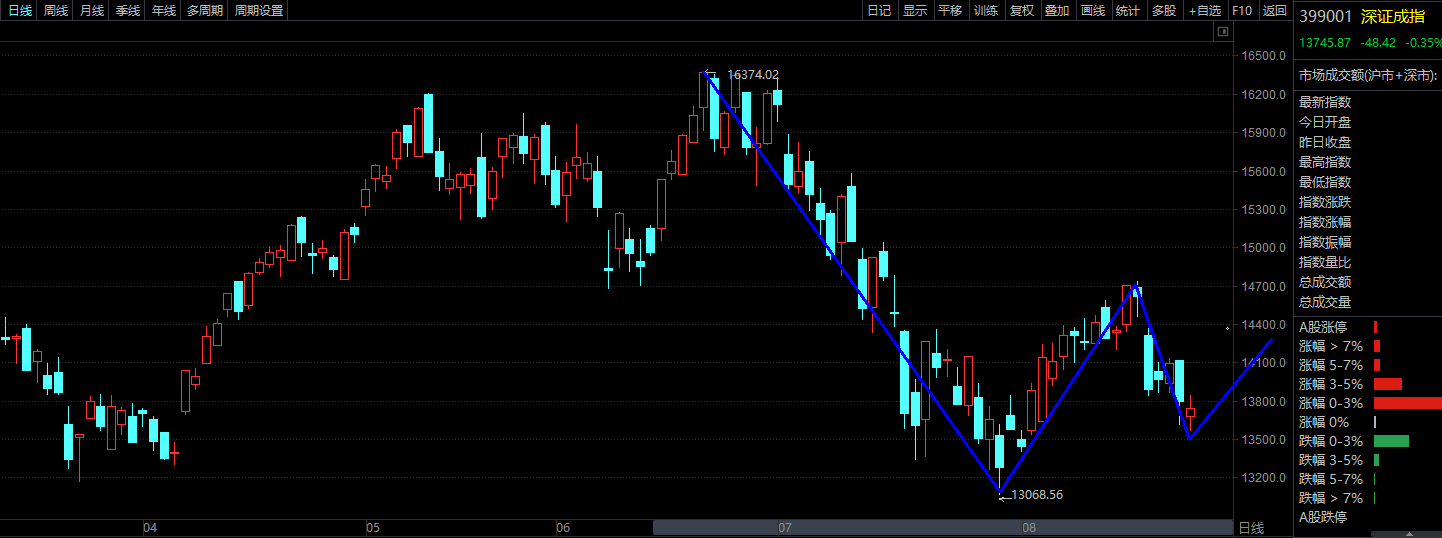1442x538 pixels.
Task: Open the 叠加 overlay option
Action: [1057, 10]
